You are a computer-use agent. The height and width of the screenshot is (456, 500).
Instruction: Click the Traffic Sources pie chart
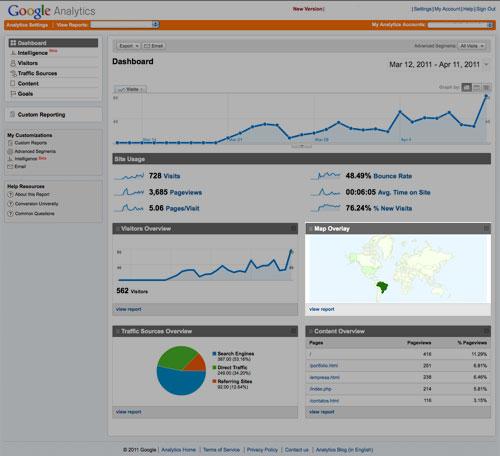(x=181, y=370)
